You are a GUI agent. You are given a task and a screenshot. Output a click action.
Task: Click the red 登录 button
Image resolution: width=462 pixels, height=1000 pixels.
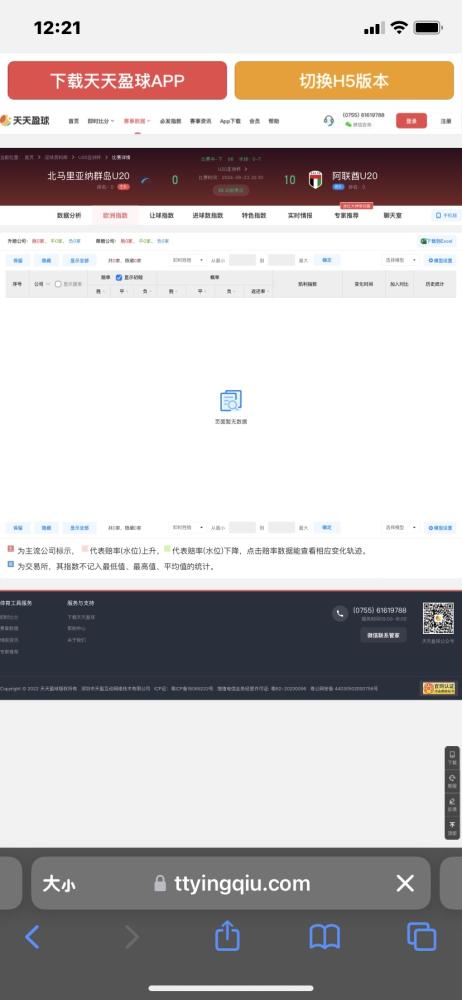coord(412,121)
